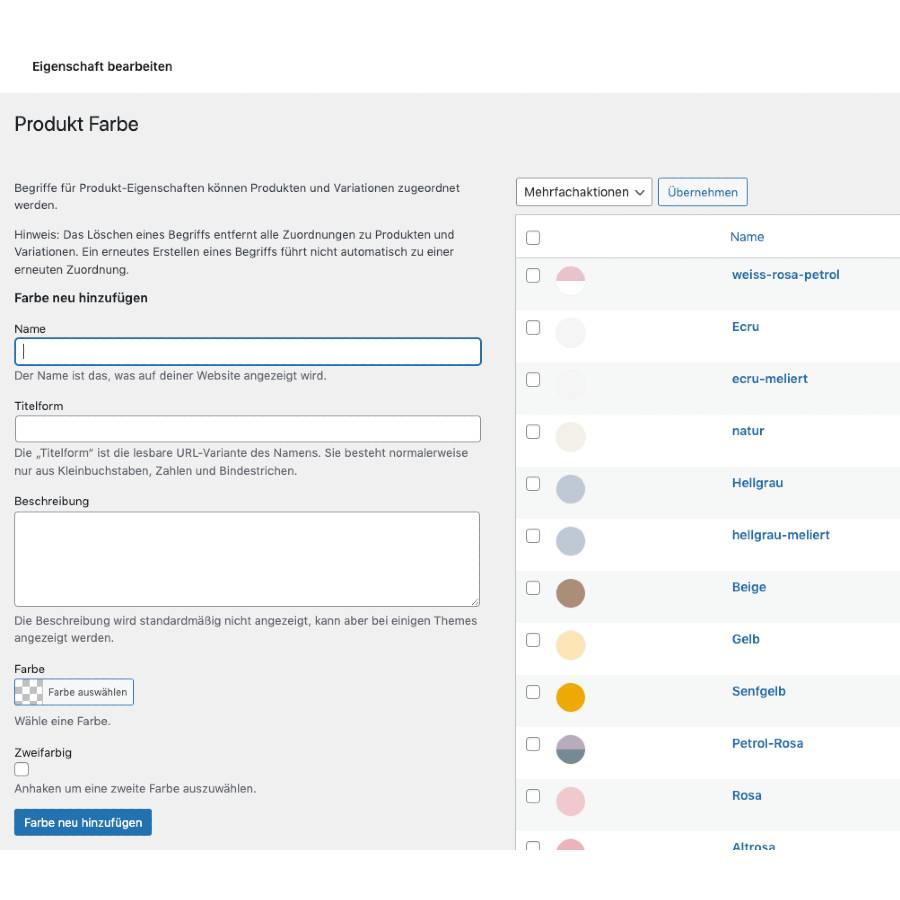
Task: Click the Übernehmen button
Action: click(703, 192)
